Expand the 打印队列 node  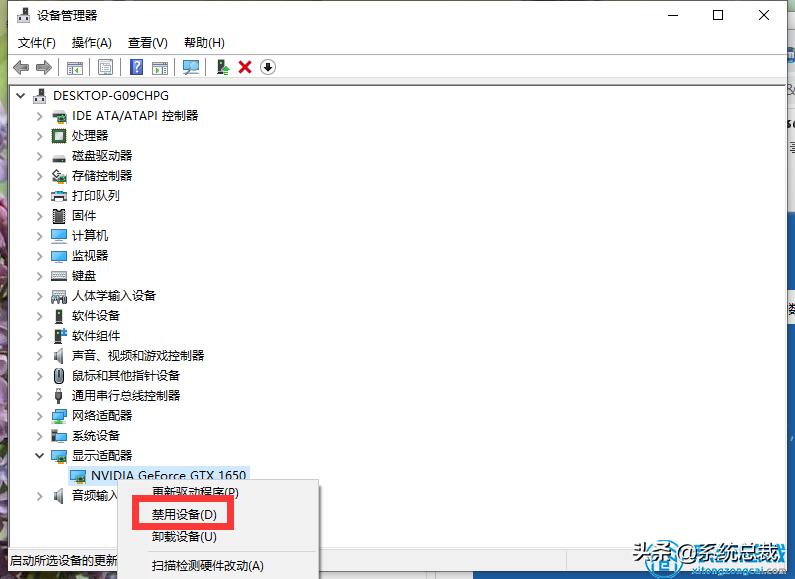pyautogui.click(x=40, y=196)
